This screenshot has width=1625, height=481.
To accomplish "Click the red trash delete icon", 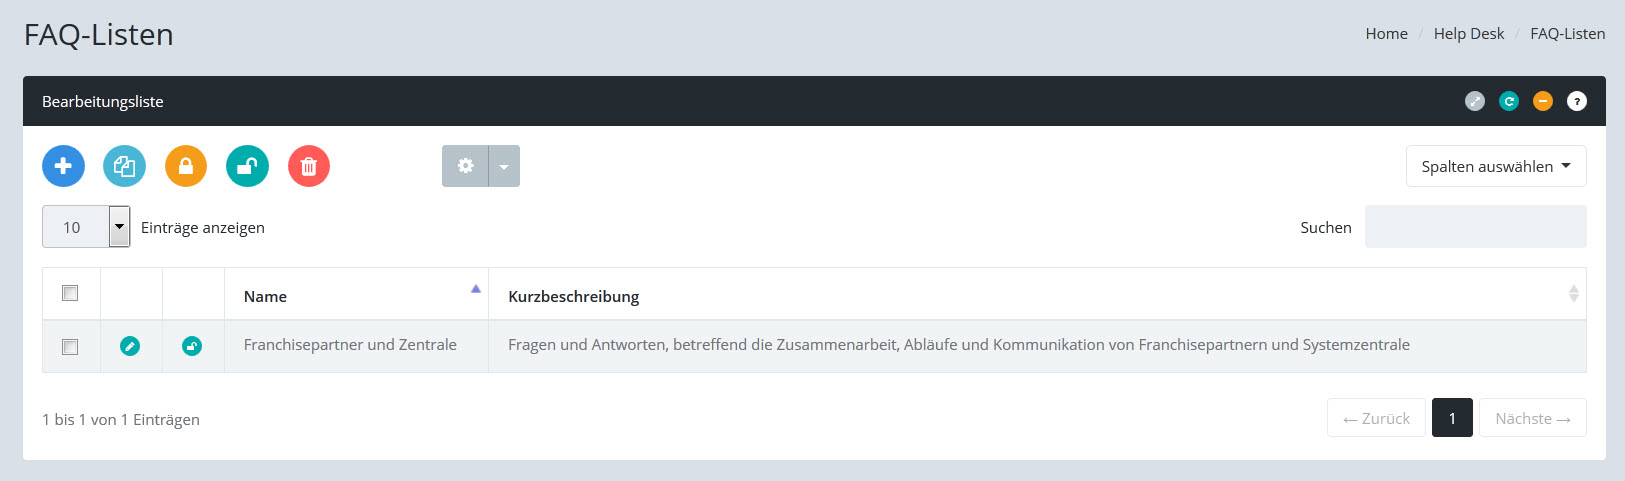I will click(309, 166).
